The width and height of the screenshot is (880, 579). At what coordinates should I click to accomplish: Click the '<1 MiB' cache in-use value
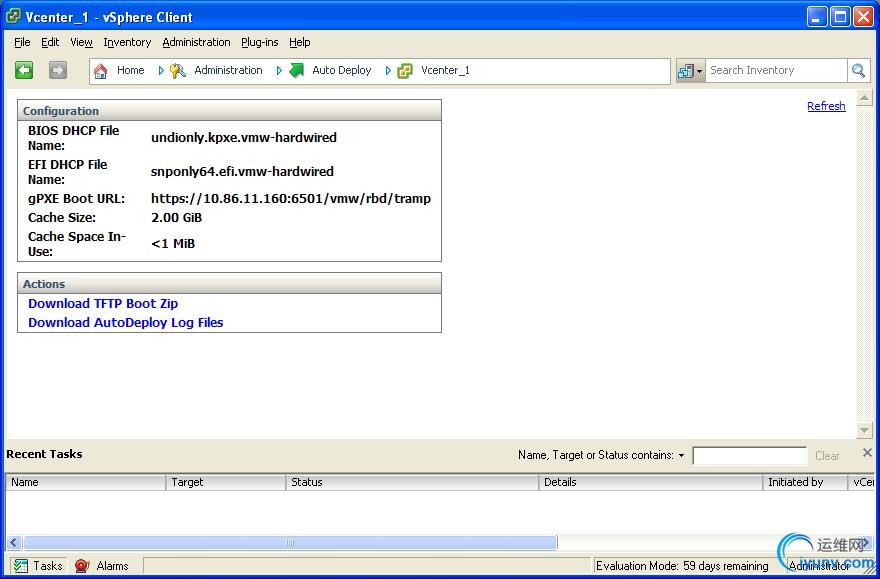pyautogui.click(x=173, y=244)
